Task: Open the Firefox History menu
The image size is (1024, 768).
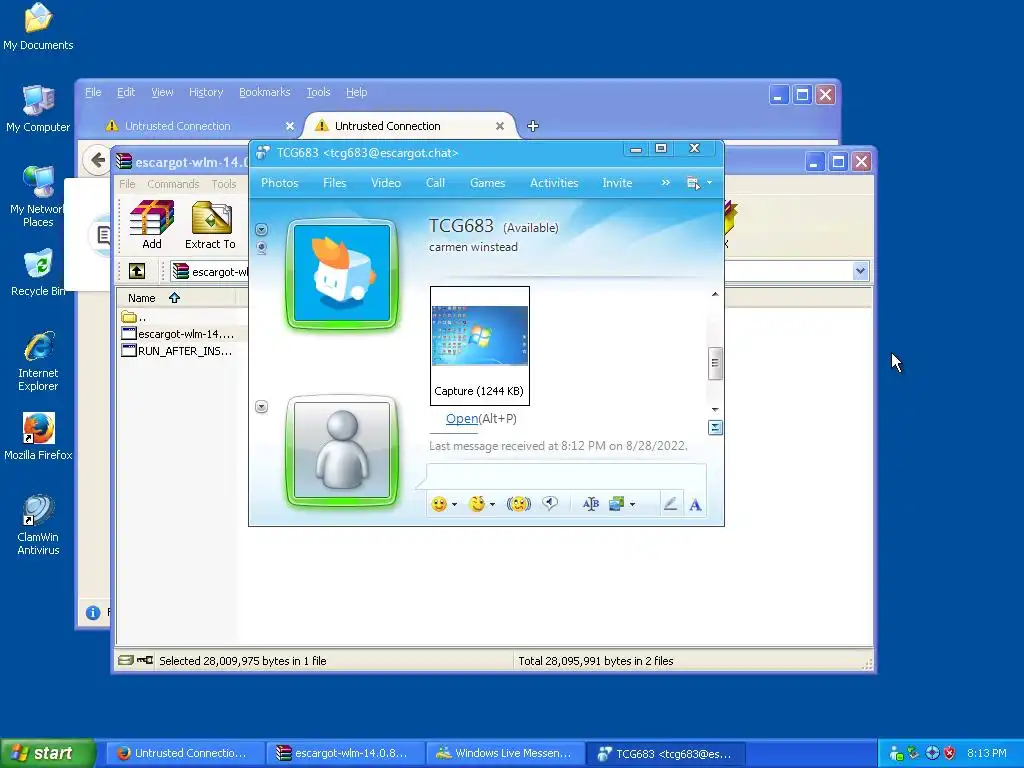Action: point(206,92)
